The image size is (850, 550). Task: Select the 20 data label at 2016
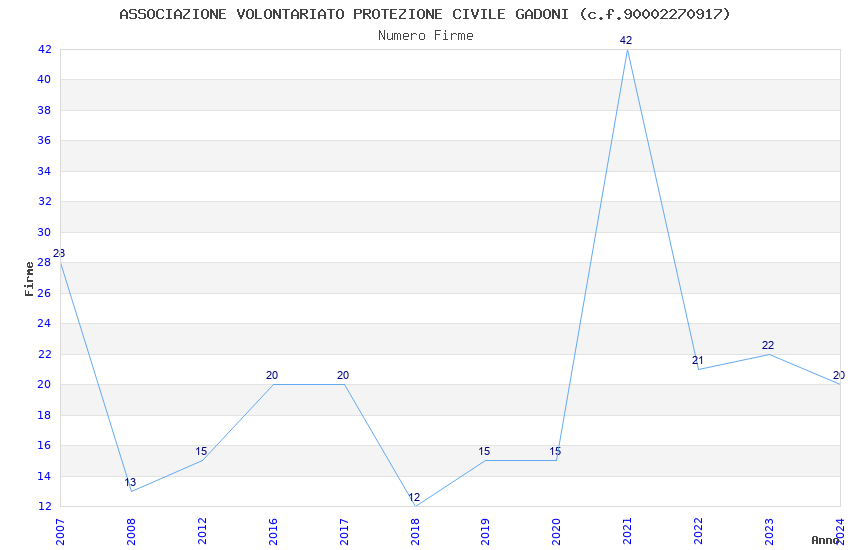[x=272, y=375]
